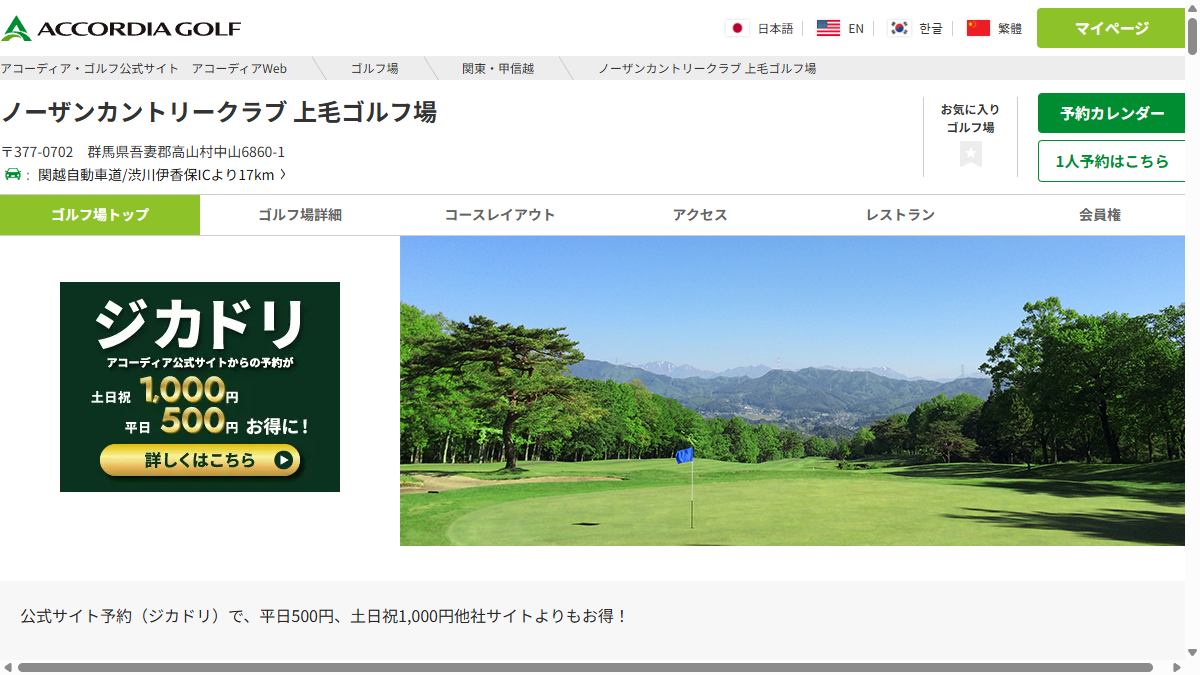The image size is (1200, 675).
Task: Select the レストラン tab
Action: (900, 215)
